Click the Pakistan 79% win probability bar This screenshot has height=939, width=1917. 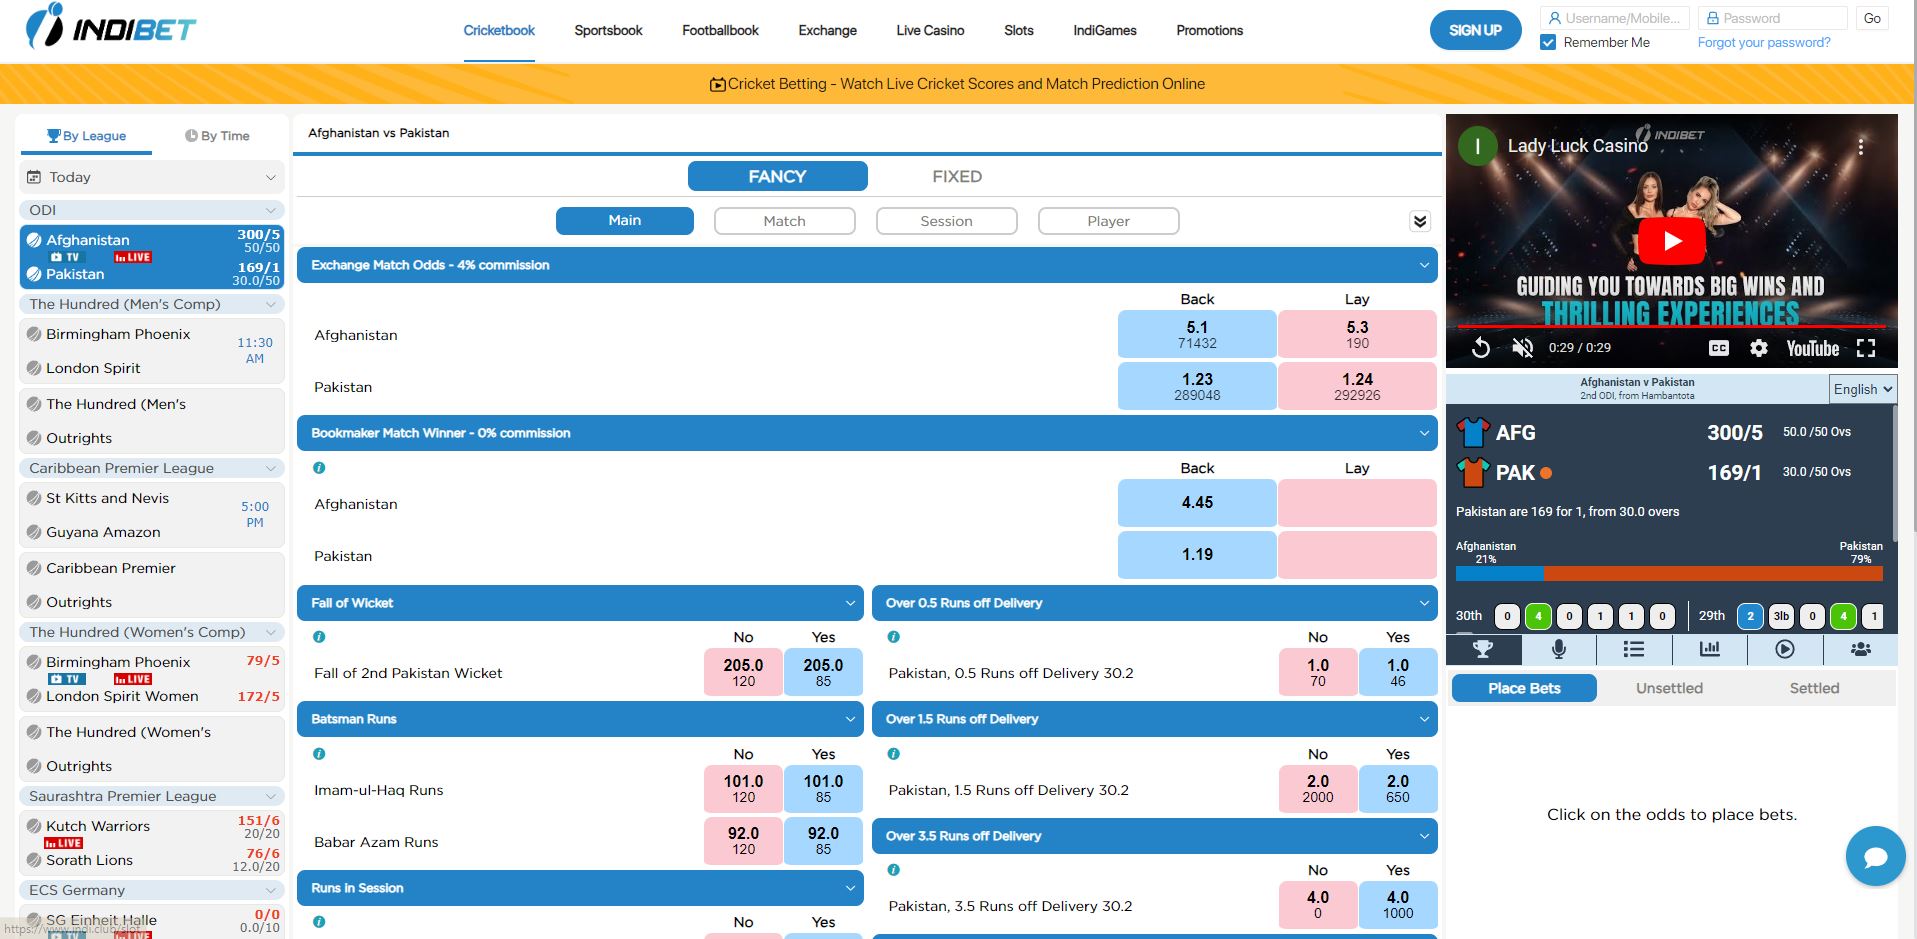1713,574
